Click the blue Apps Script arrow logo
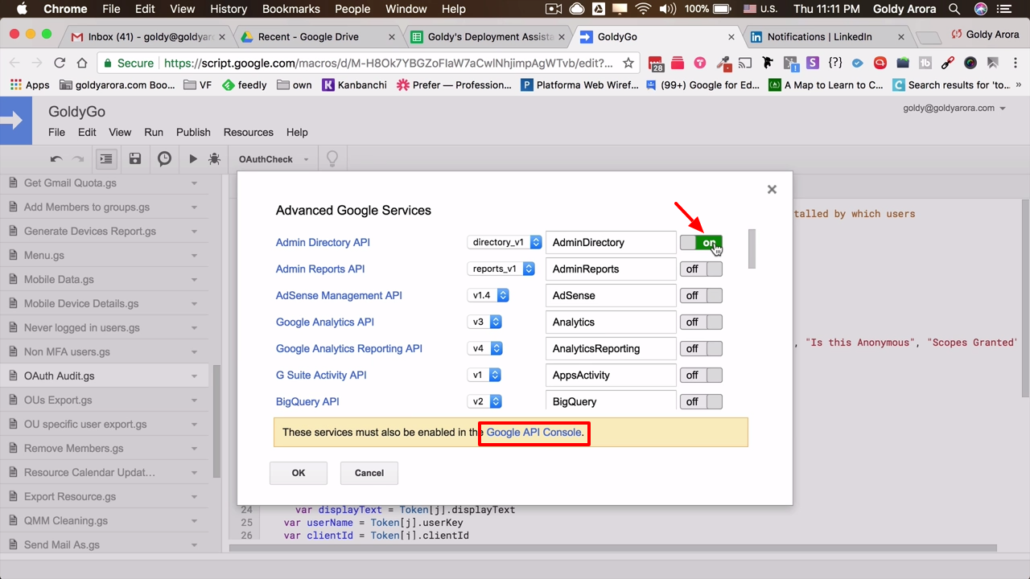Viewport: 1030px width, 579px height. tap(16, 120)
